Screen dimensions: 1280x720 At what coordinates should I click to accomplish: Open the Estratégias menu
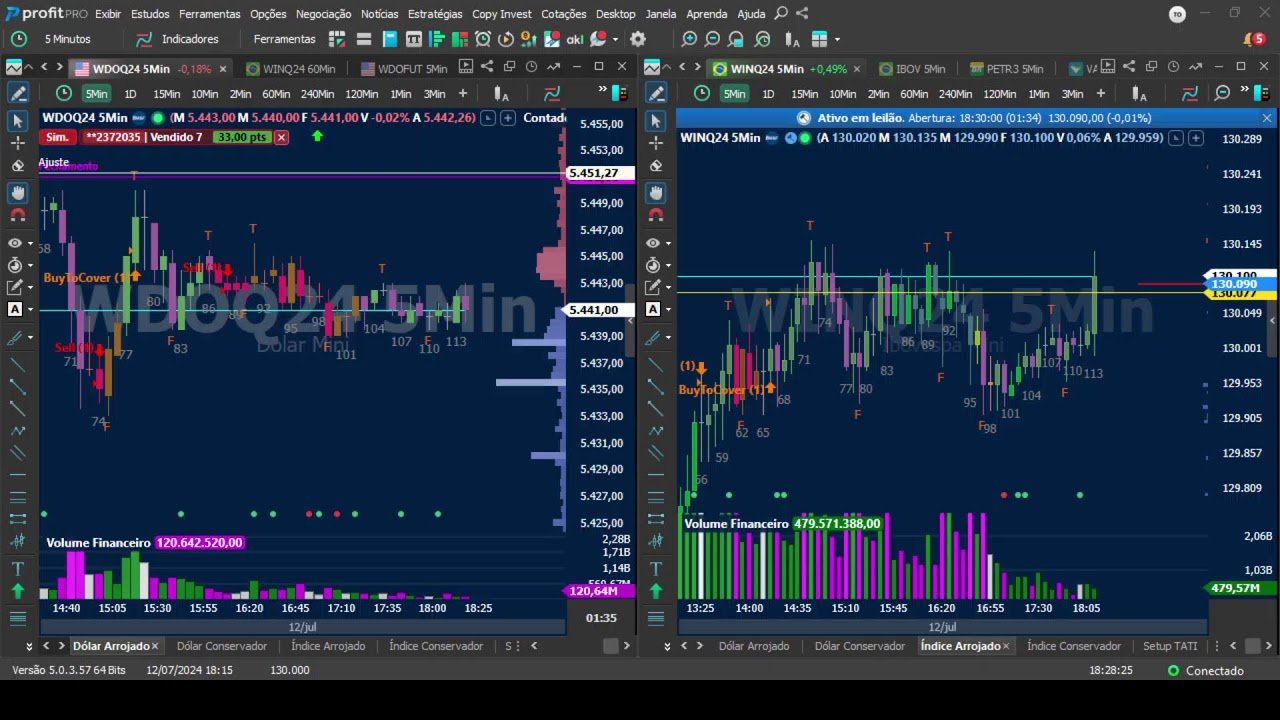point(435,14)
